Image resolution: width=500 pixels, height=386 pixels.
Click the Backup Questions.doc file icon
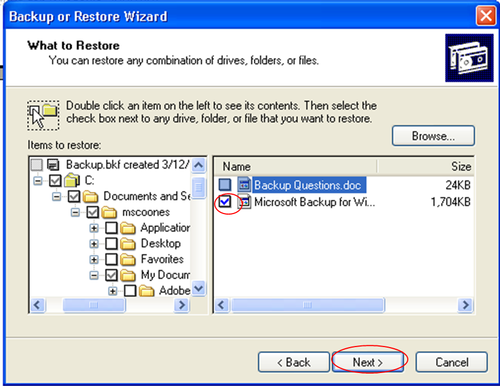point(244,185)
